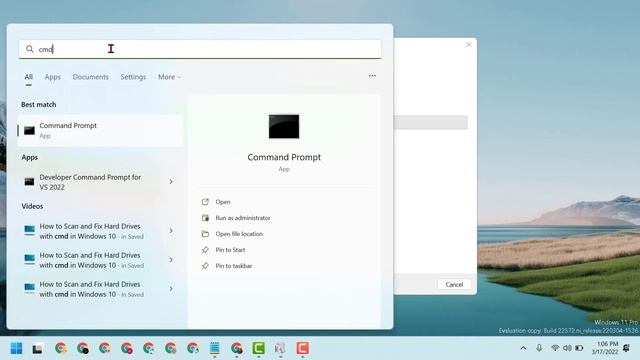640x360 pixels.
Task: Choose Run as administrator
Action: [x=243, y=218]
